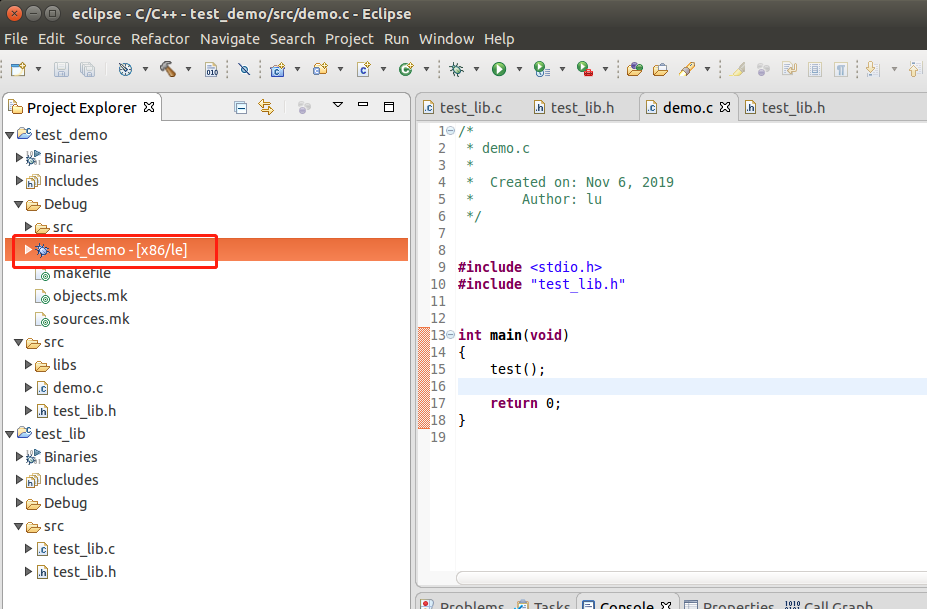Click the Next Annotation toolbar icon
This screenshot has height=609, width=927.
(870, 70)
